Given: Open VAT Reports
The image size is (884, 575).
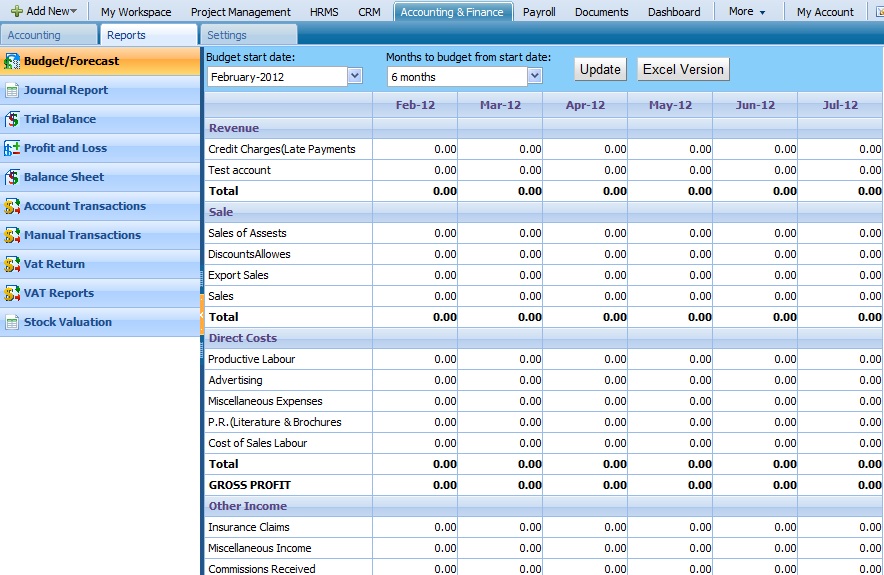Looking at the screenshot, I should point(59,293).
